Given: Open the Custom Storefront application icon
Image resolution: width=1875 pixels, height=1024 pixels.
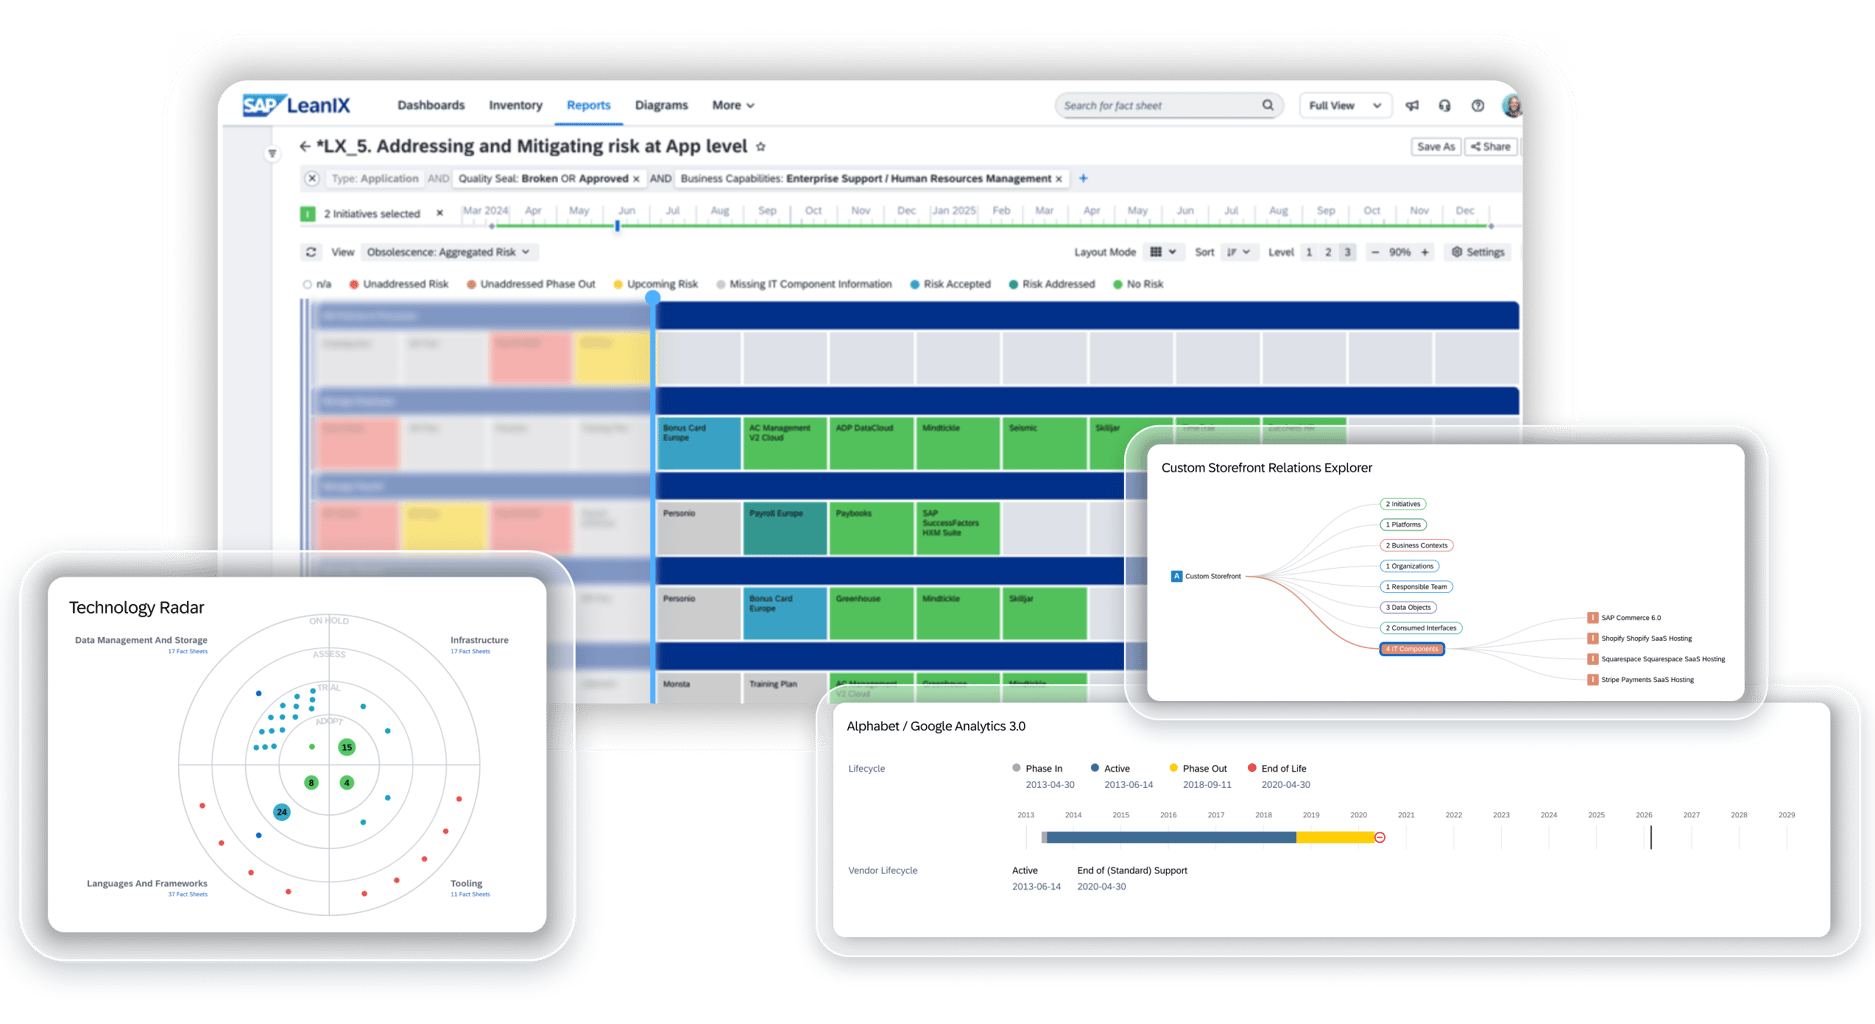Looking at the screenshot, I should (x=1176, y=576).
